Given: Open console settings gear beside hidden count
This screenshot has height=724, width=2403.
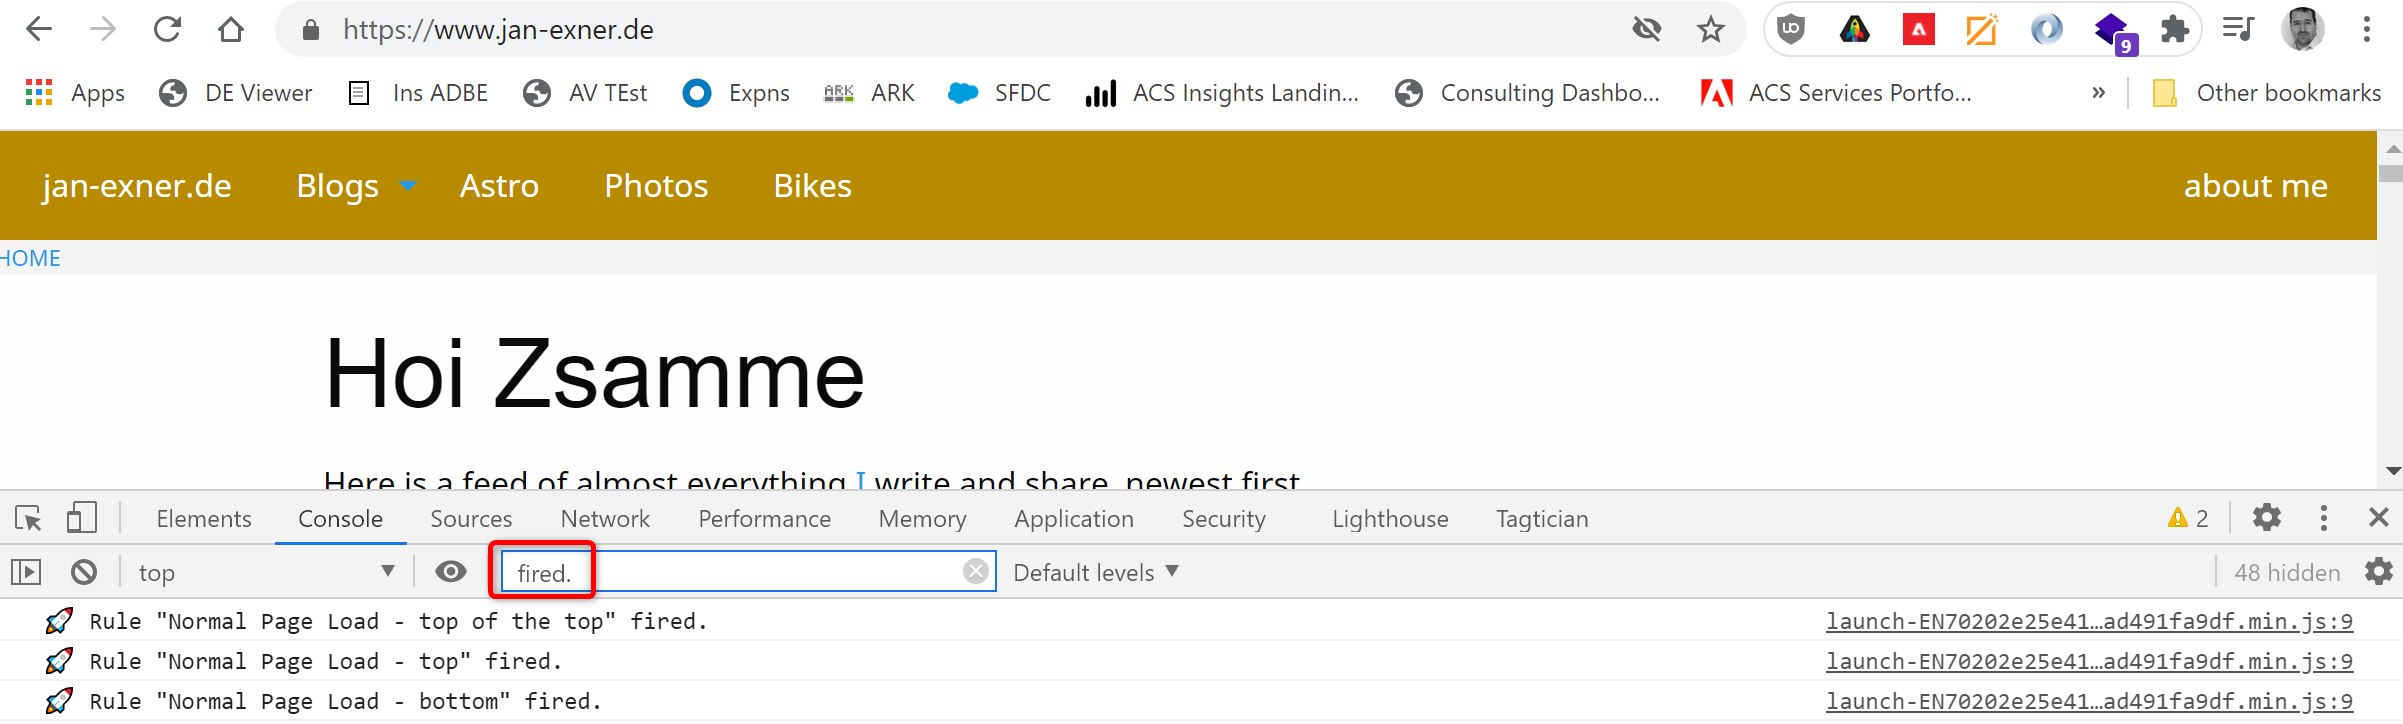Looking at the screenshot, I should 2378,572.
